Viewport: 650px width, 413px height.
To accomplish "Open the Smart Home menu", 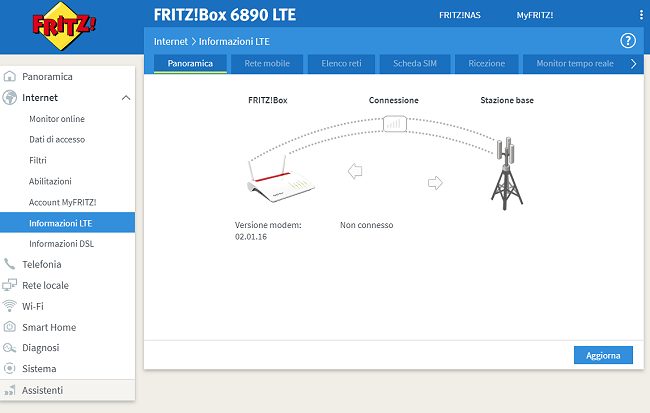I will click(49, 327).
